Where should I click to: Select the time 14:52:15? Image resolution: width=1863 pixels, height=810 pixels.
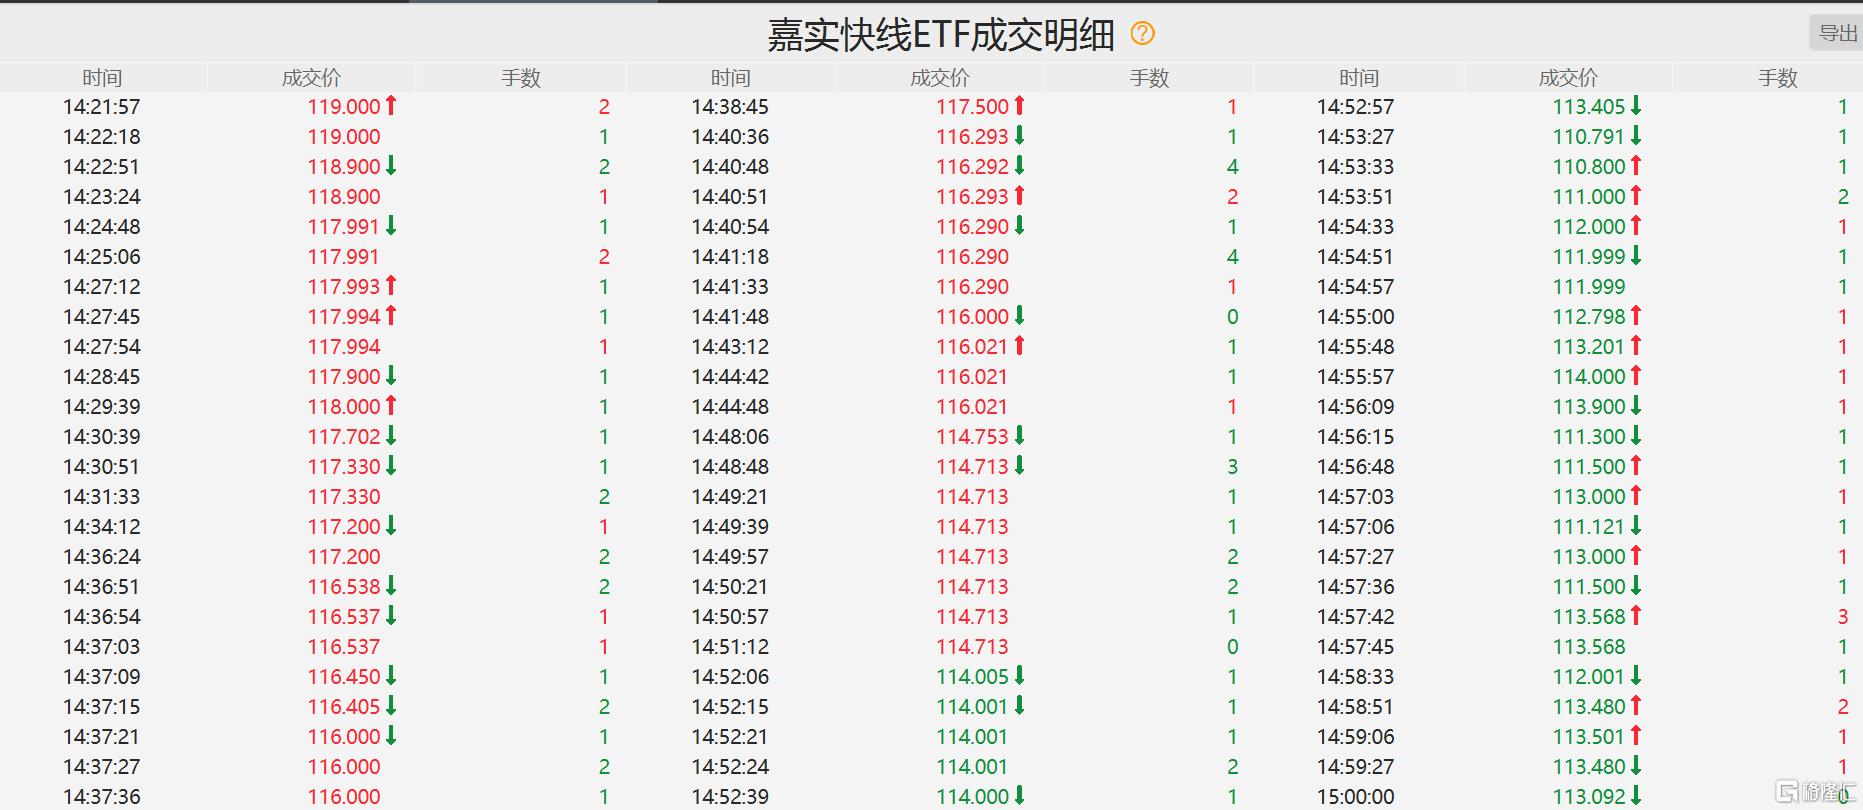[730, 707]
